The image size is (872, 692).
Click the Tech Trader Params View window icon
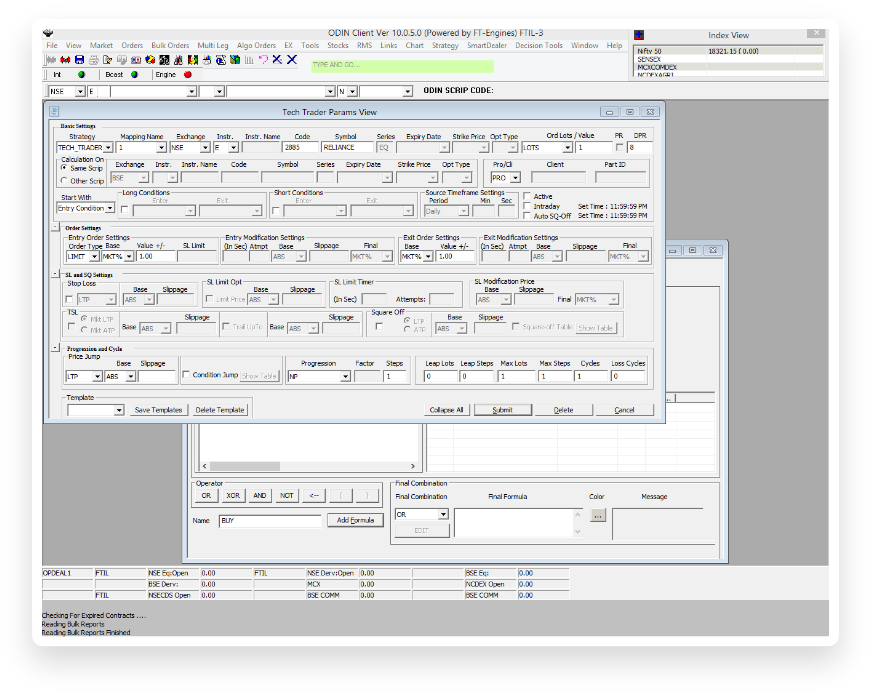tap(53, 112)
